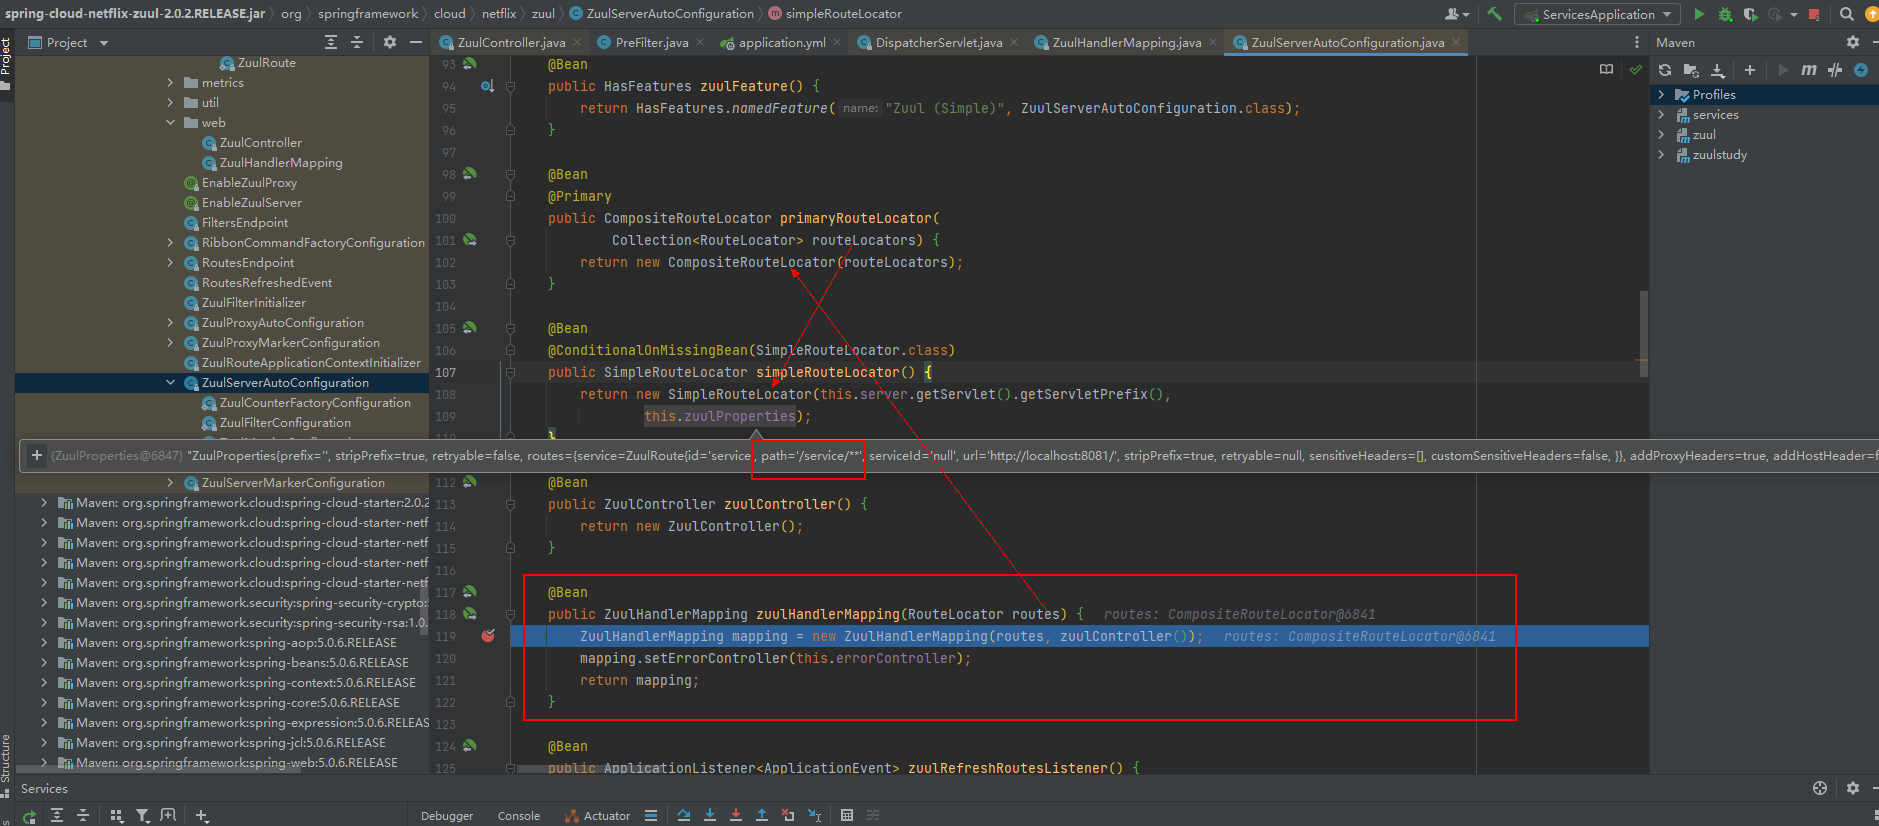Viewport: 1879px width, 826px height.
Task: Open Services panel settings gear
Action: (1852, 788)
